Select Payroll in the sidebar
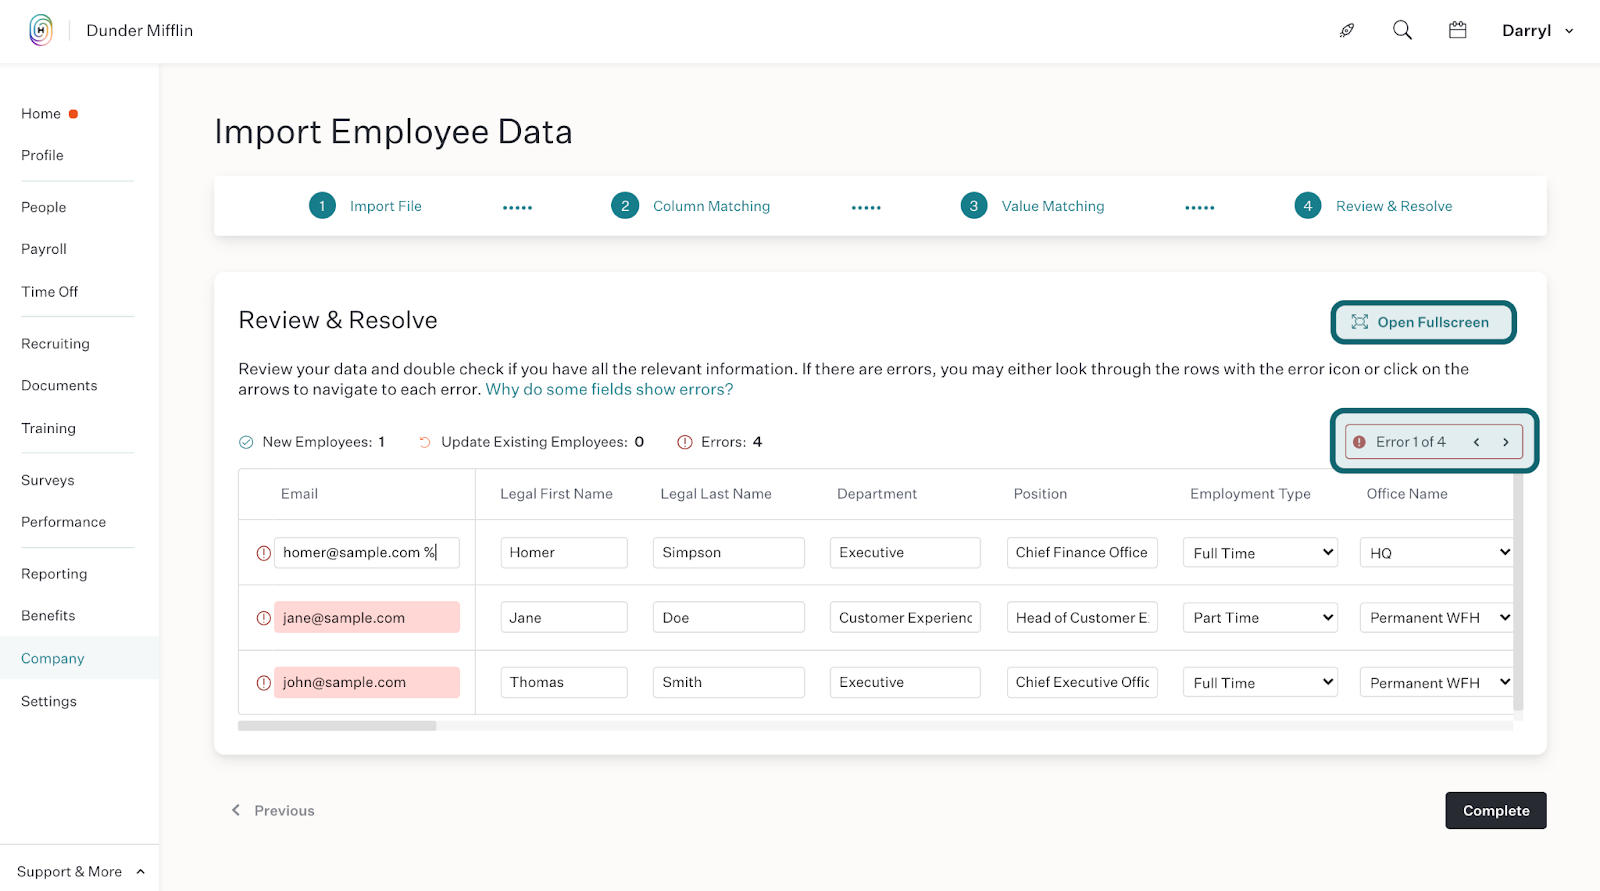1600x891 pixels. (x=44, y=249)
